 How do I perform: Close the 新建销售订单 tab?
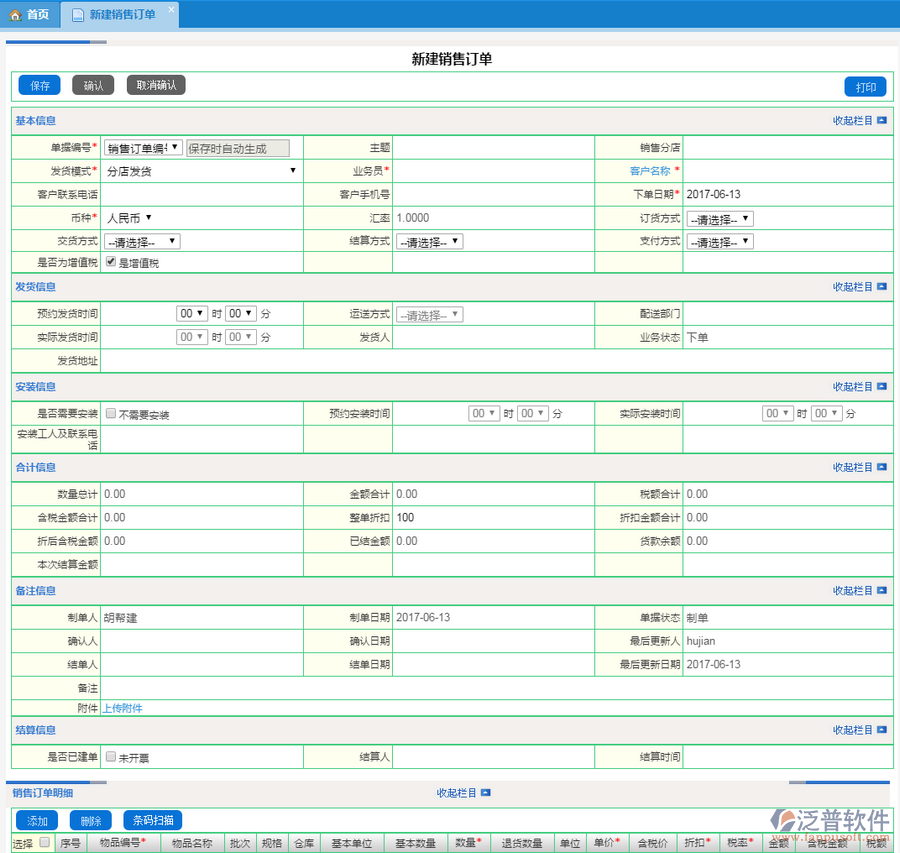click(171, 9)
